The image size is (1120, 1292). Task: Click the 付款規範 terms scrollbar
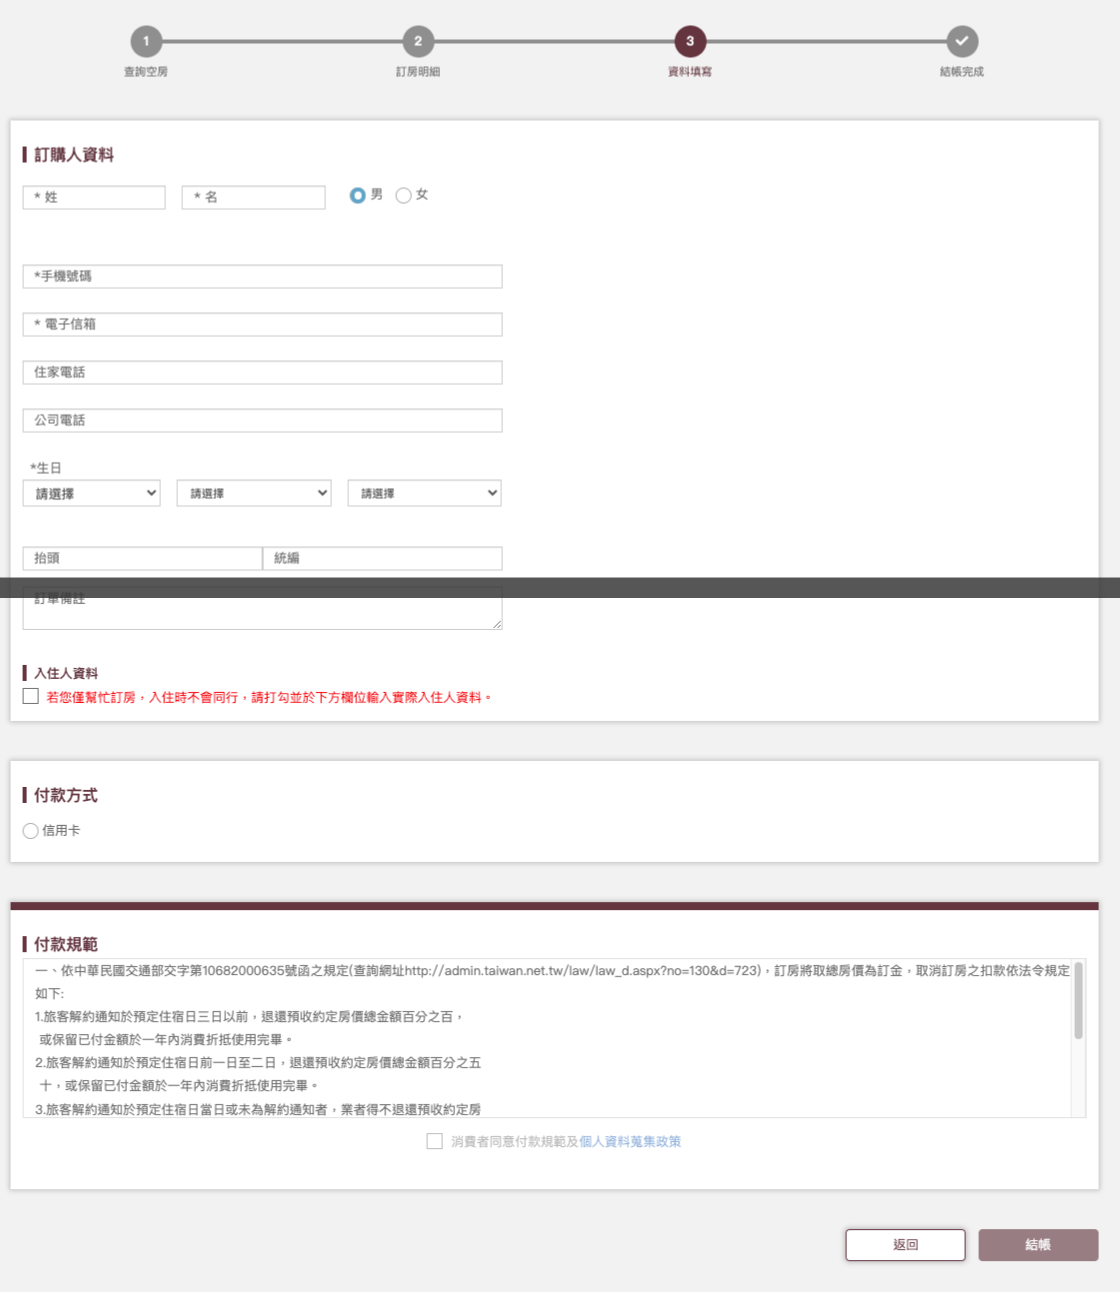point(1078,1002)
